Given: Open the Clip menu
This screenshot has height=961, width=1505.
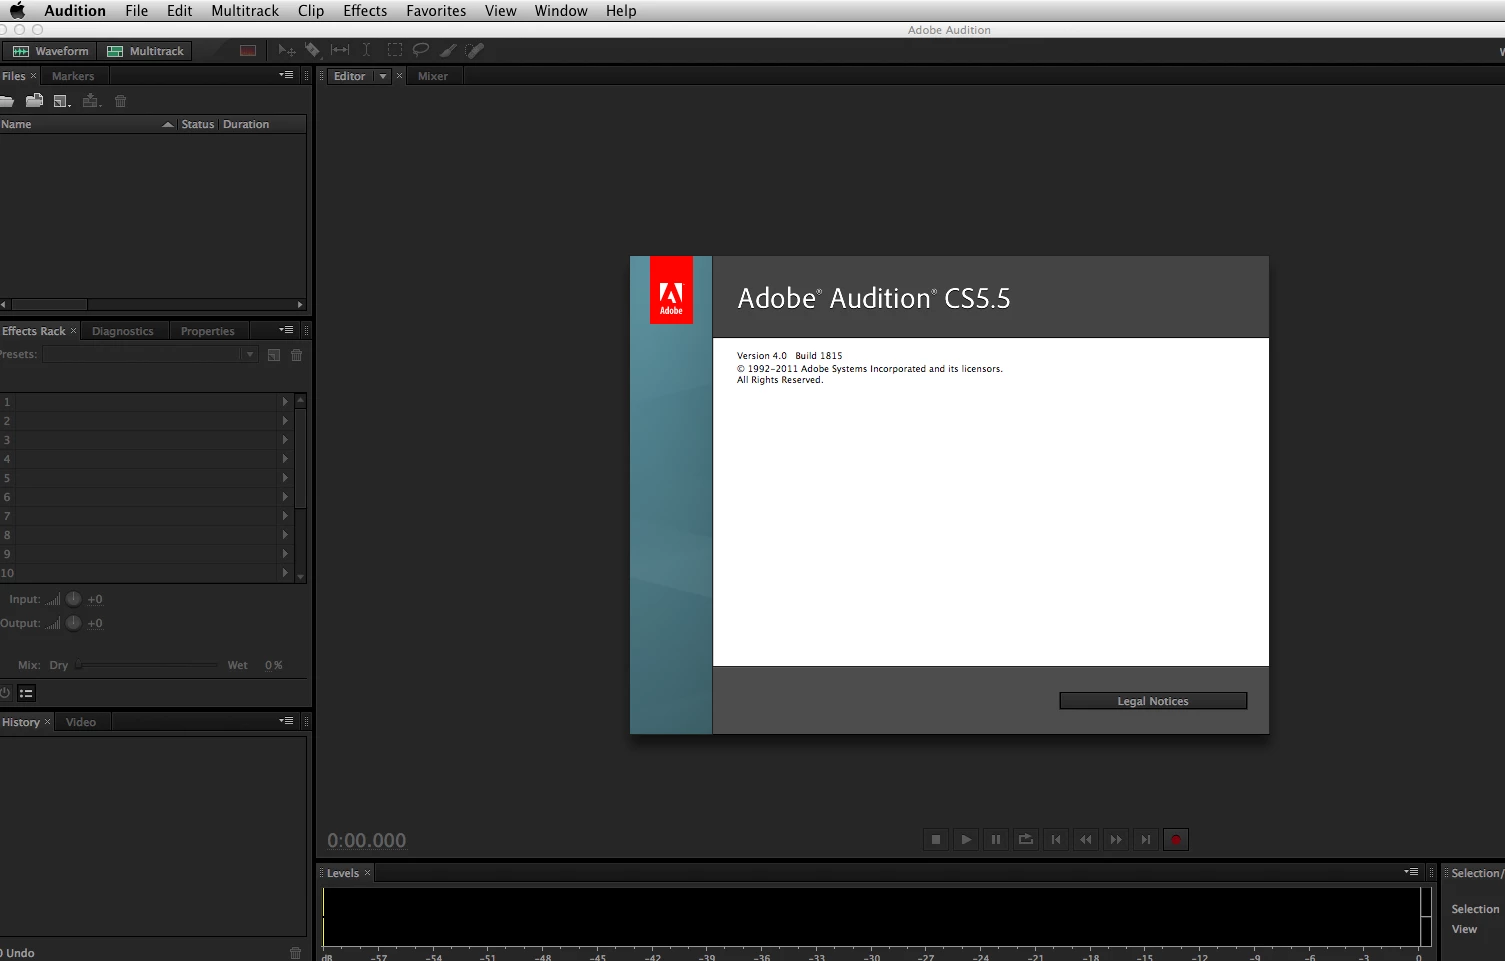Looking at the screenshot, I should [311, 11].
